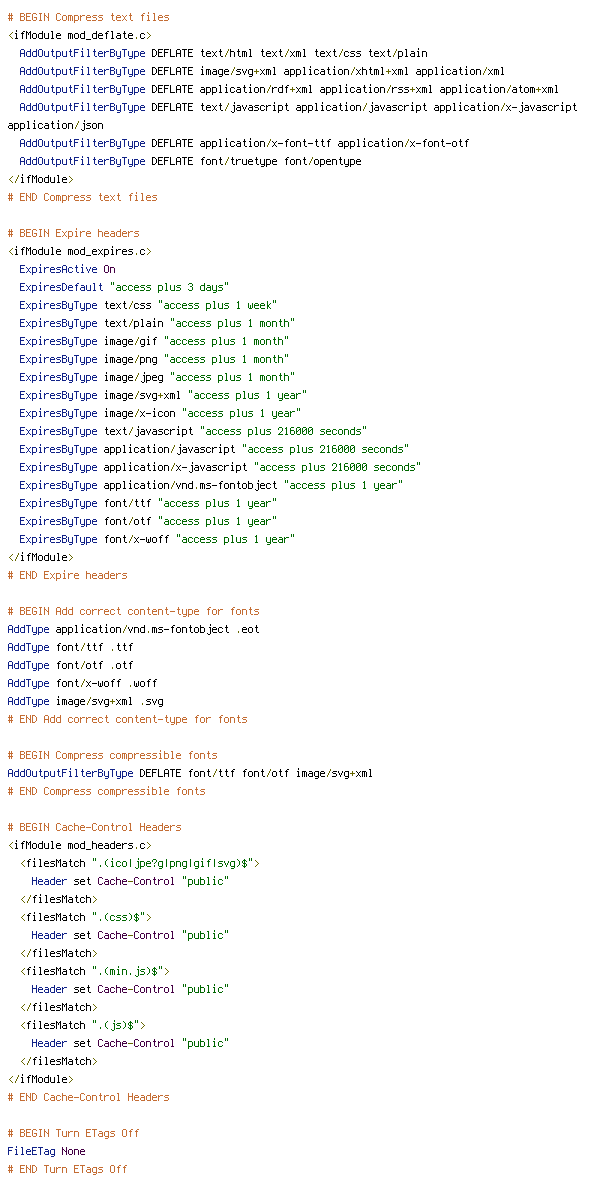This screenshot has height=1186, width=600.
Task: Click the FileETag None directive
Action: 46,1151
